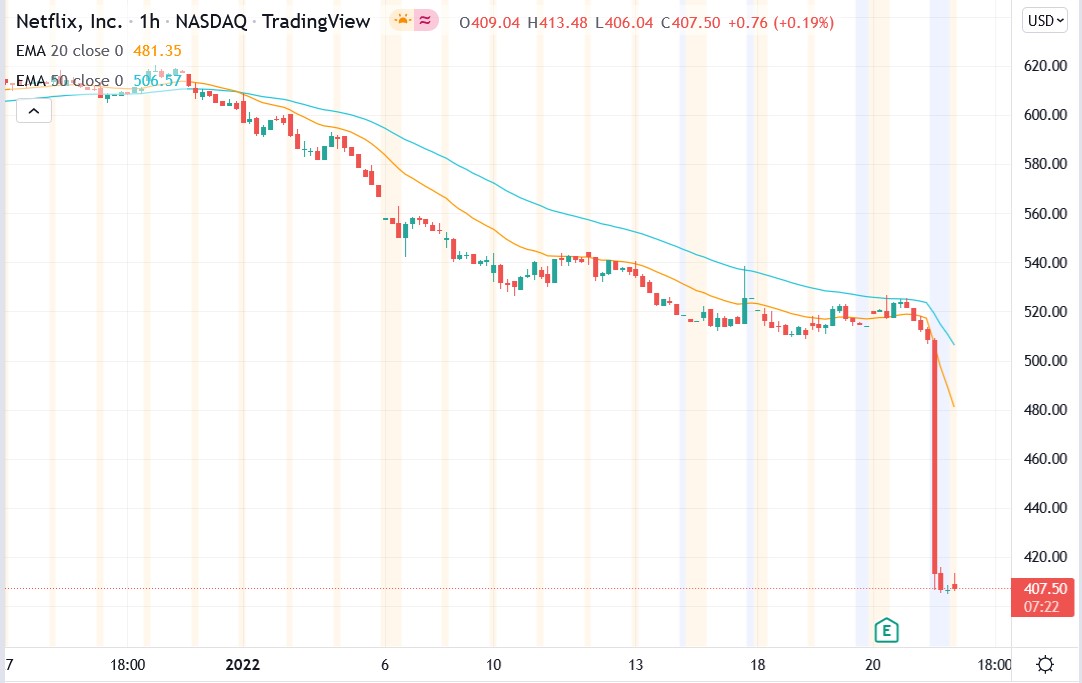Click the Earnings marker on the timeline
Screen dimensions: 1082x683
point(886,630)
